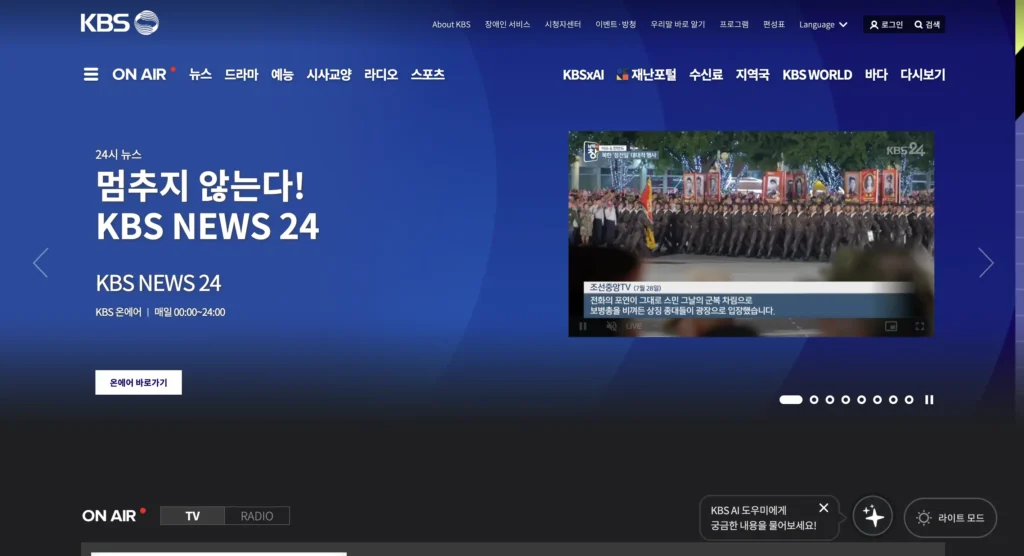Select the fifth slide indicator dot
Screen dimensions: 1024x556
pos(861,399)
